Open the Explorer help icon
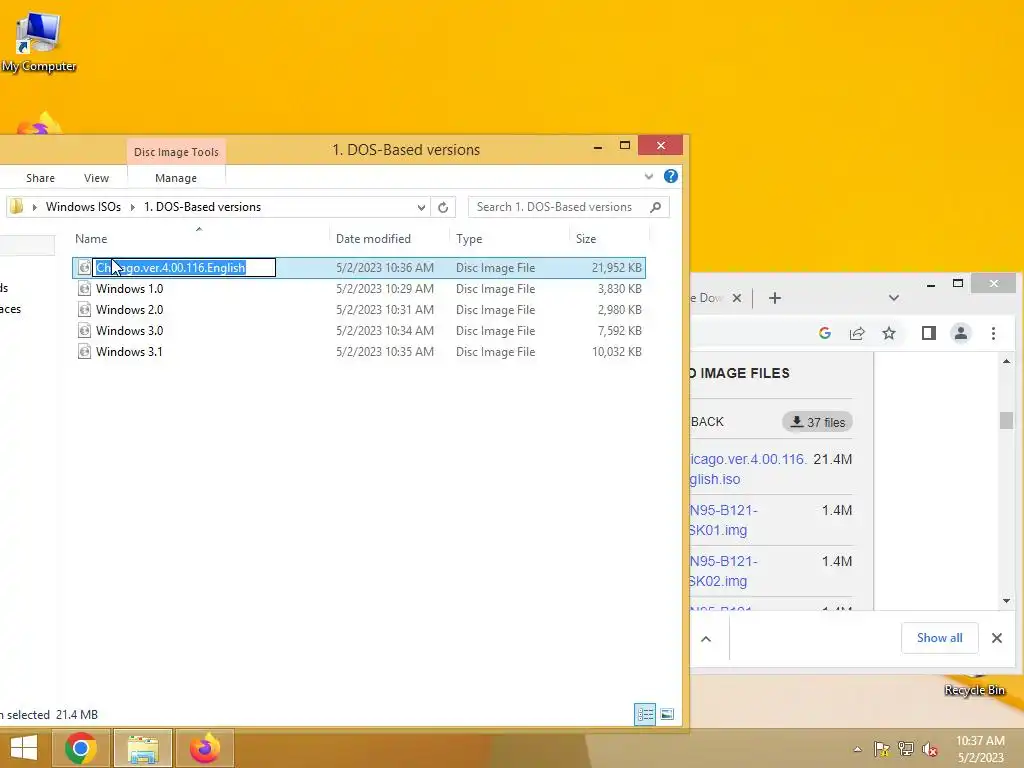Image resolution: width=1024 pixels, height=768 pixels. [x=670, y=176]
